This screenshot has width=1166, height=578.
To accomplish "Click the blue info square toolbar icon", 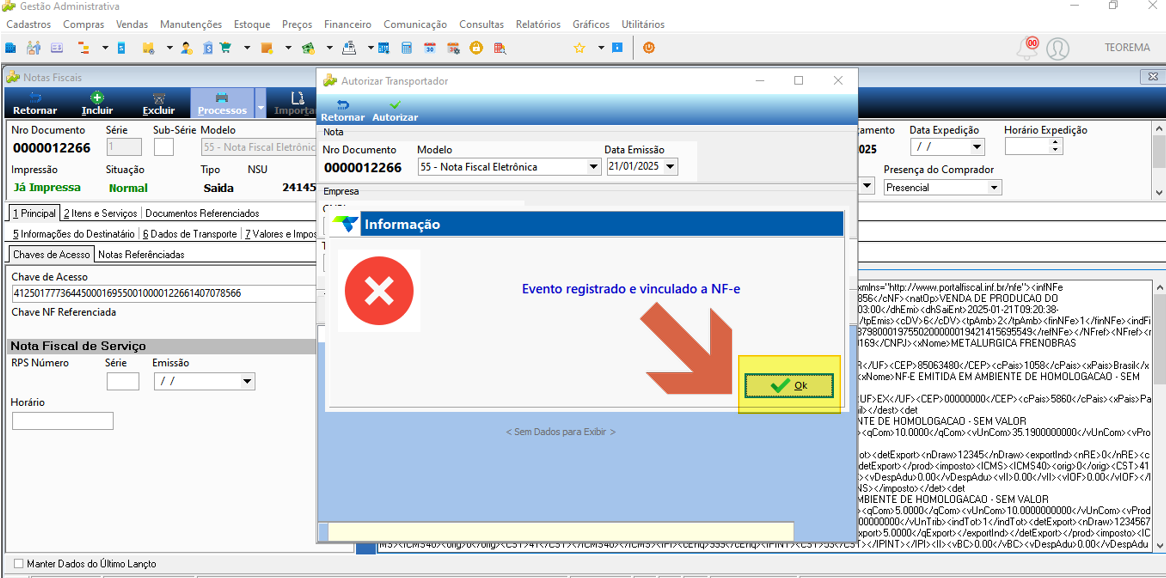I will 616,48.
